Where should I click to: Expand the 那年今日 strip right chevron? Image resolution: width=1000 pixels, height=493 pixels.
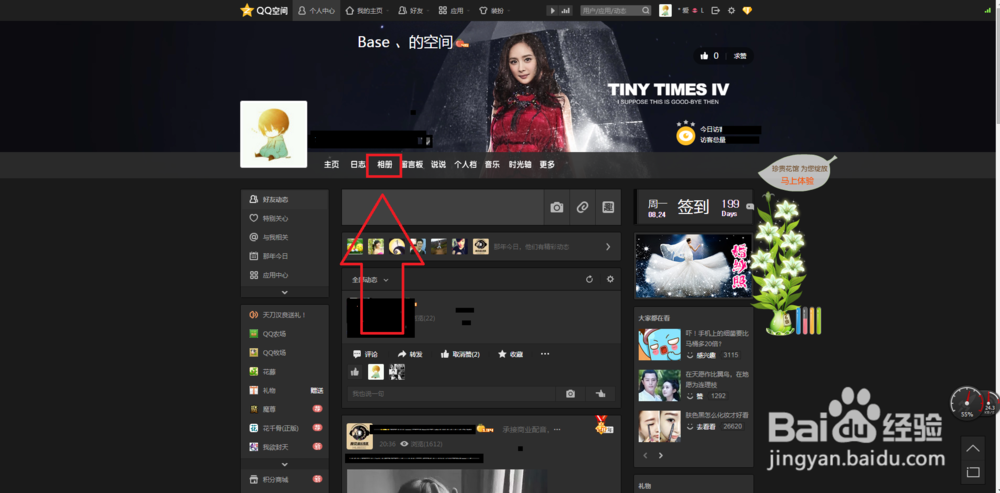click(x=608, y=247)
